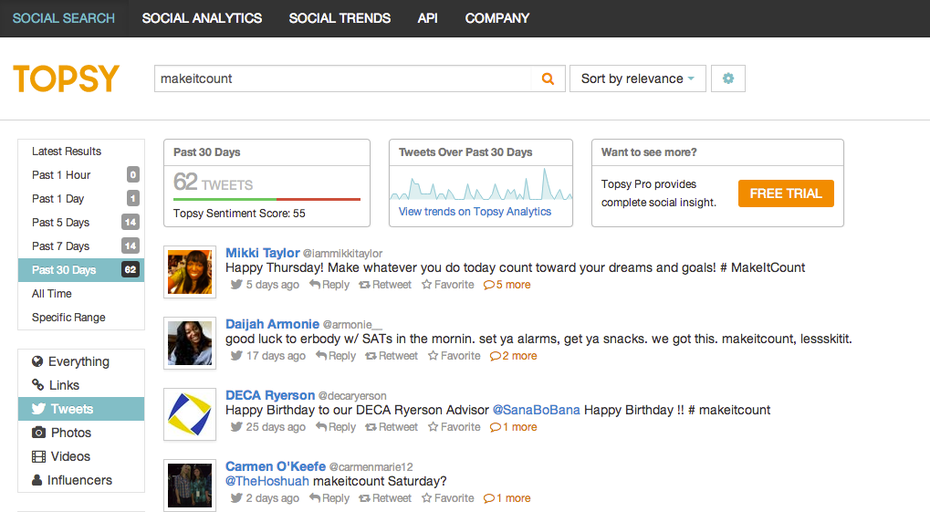This screenshot has width=930, height=512.
Task: Show 2 more on Daijah Armonie's tweet
Action: [514, 356]
